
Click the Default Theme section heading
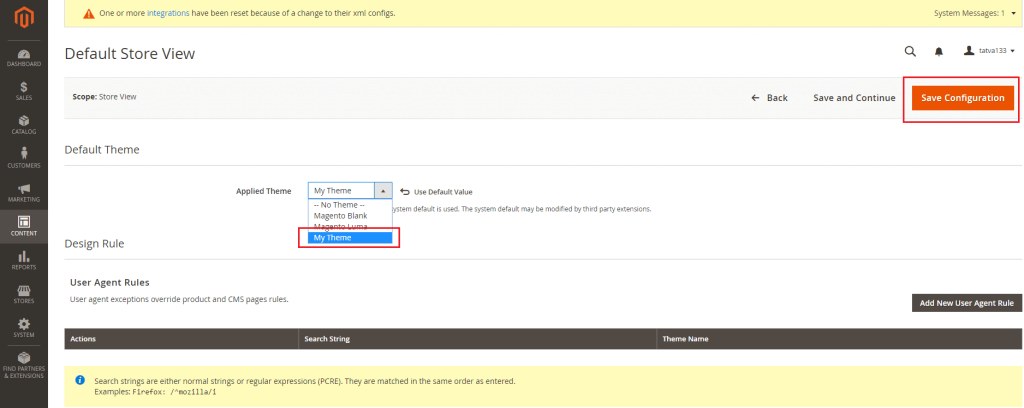tap(102, 149)
